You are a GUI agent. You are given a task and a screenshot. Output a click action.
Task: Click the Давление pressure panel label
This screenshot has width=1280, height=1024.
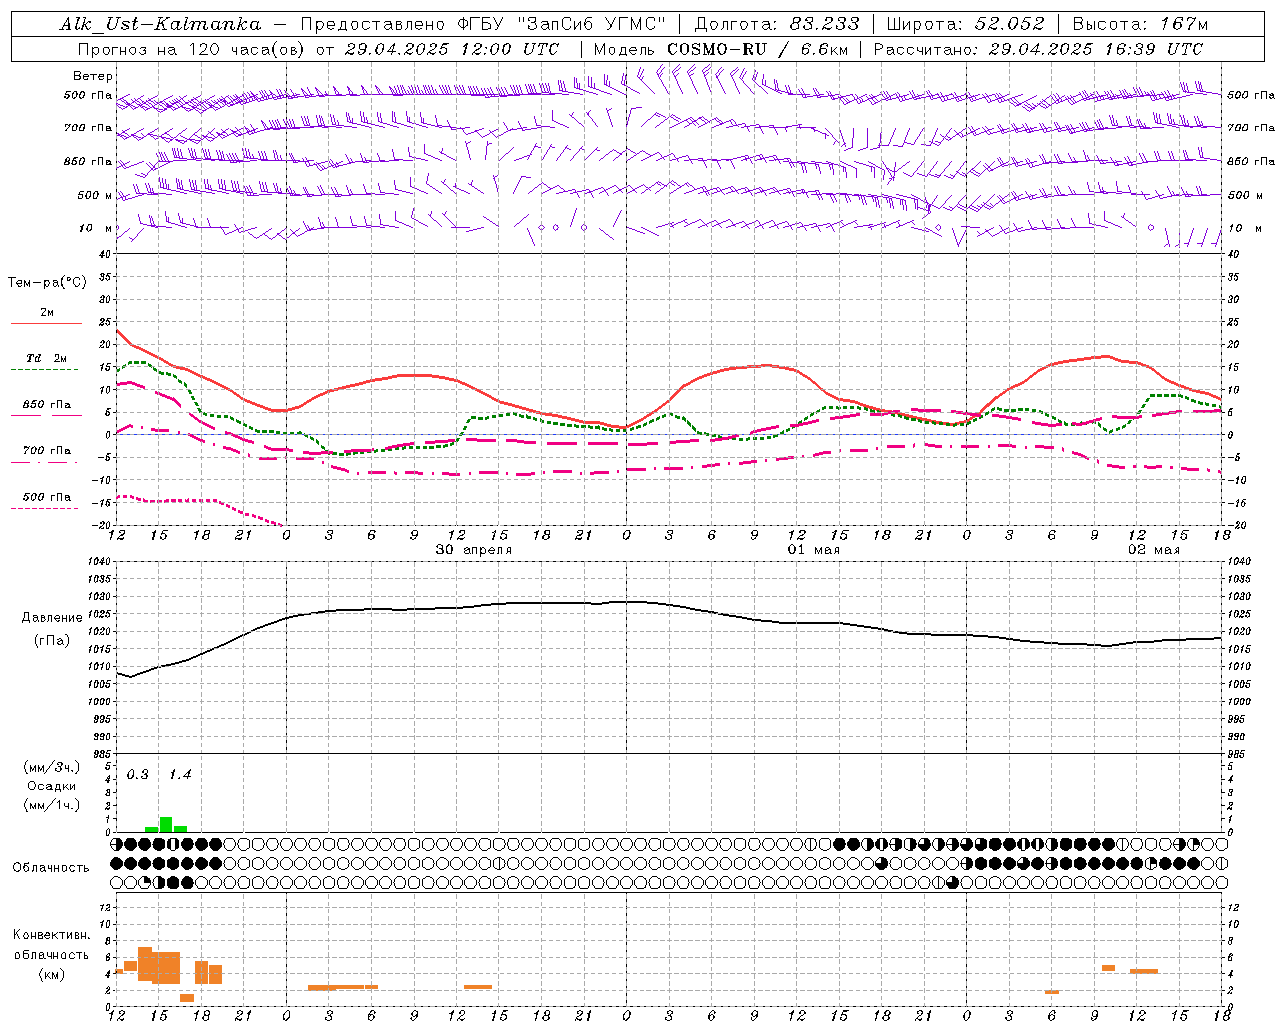pos(52,618)
